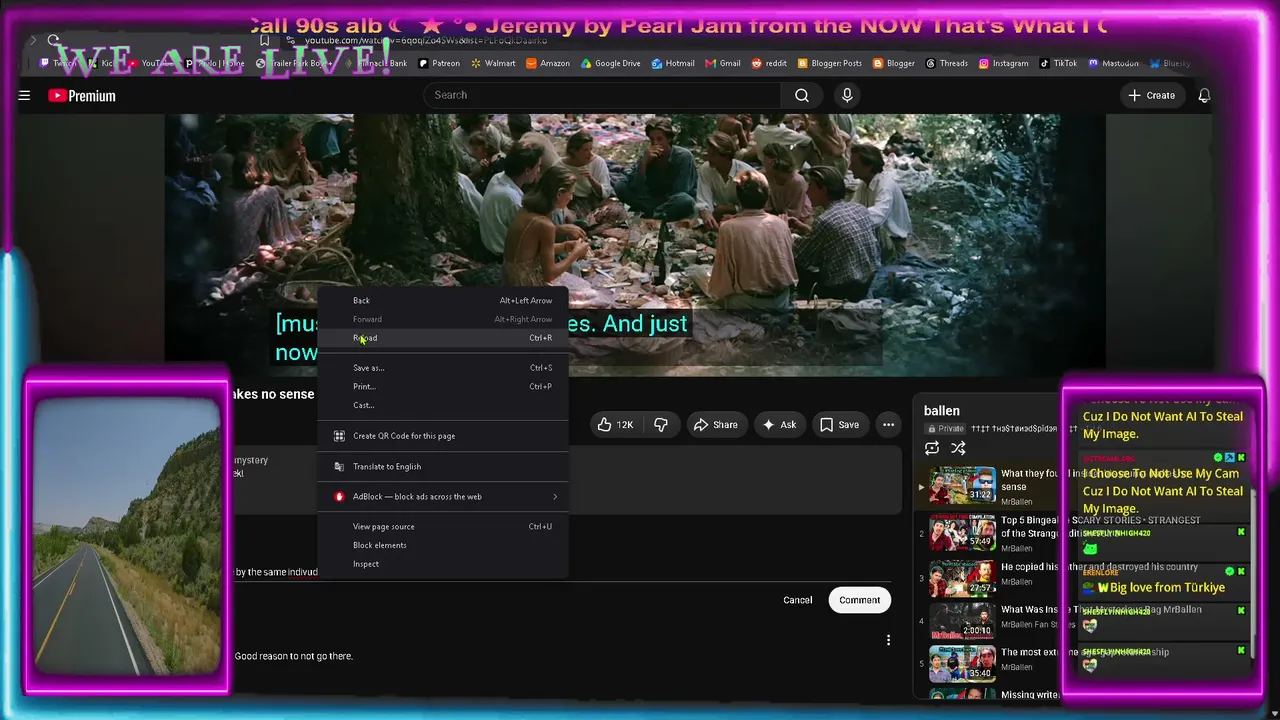
Task: Open the Private playlist privacy badge
Action: point(945,428)
